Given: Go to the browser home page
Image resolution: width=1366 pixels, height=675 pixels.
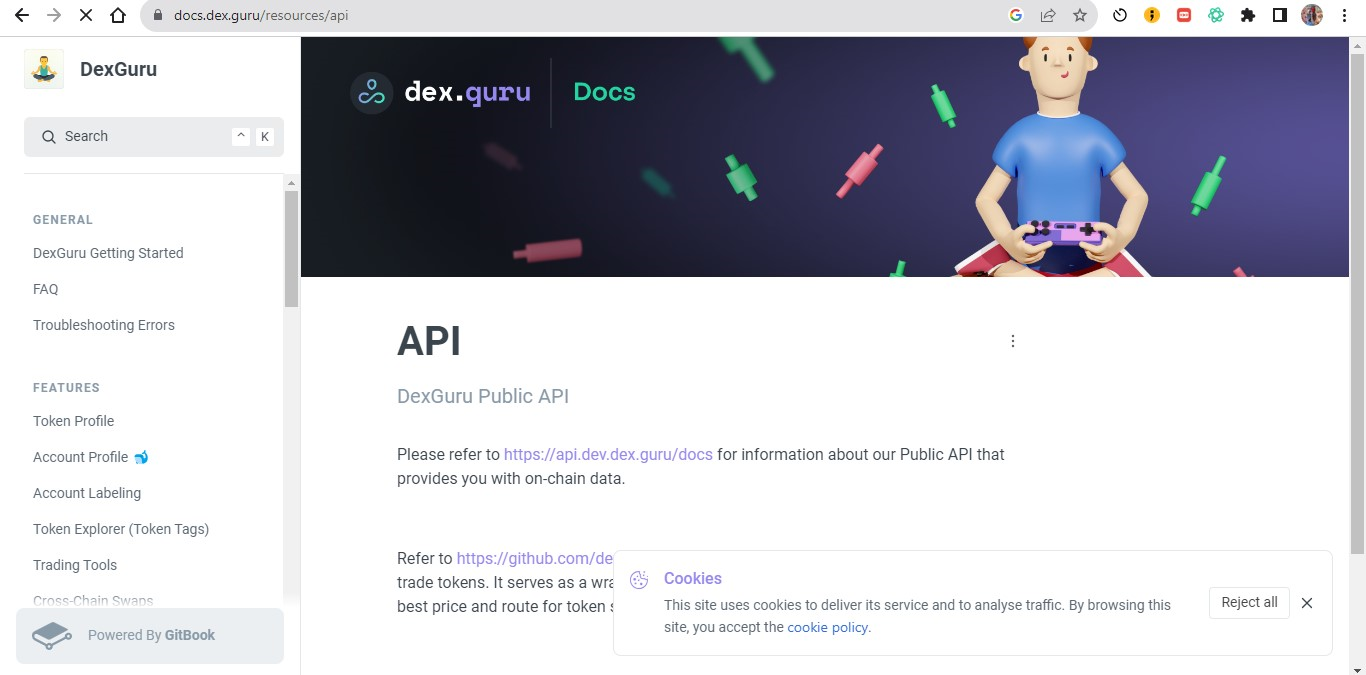Looking at the screenshot, I should coord(118,15).
